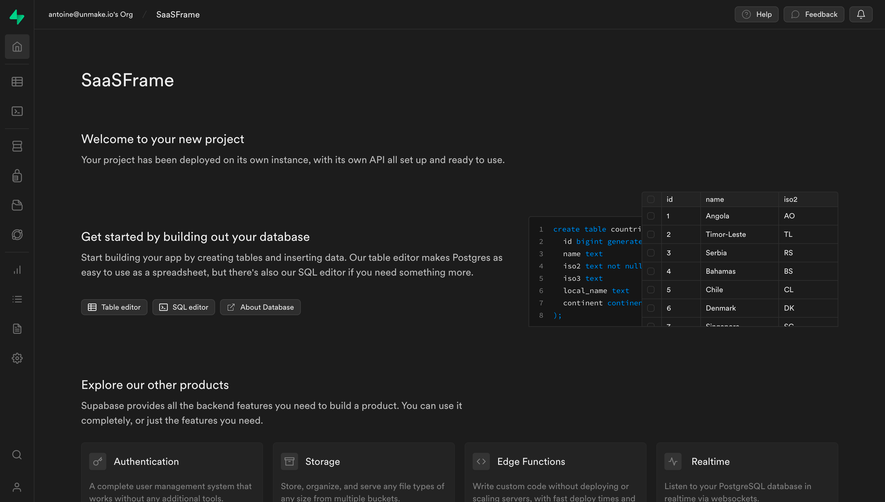Screen dimensions: 885x502
Task: Click the Storage card title
Action: click(322, 461)
